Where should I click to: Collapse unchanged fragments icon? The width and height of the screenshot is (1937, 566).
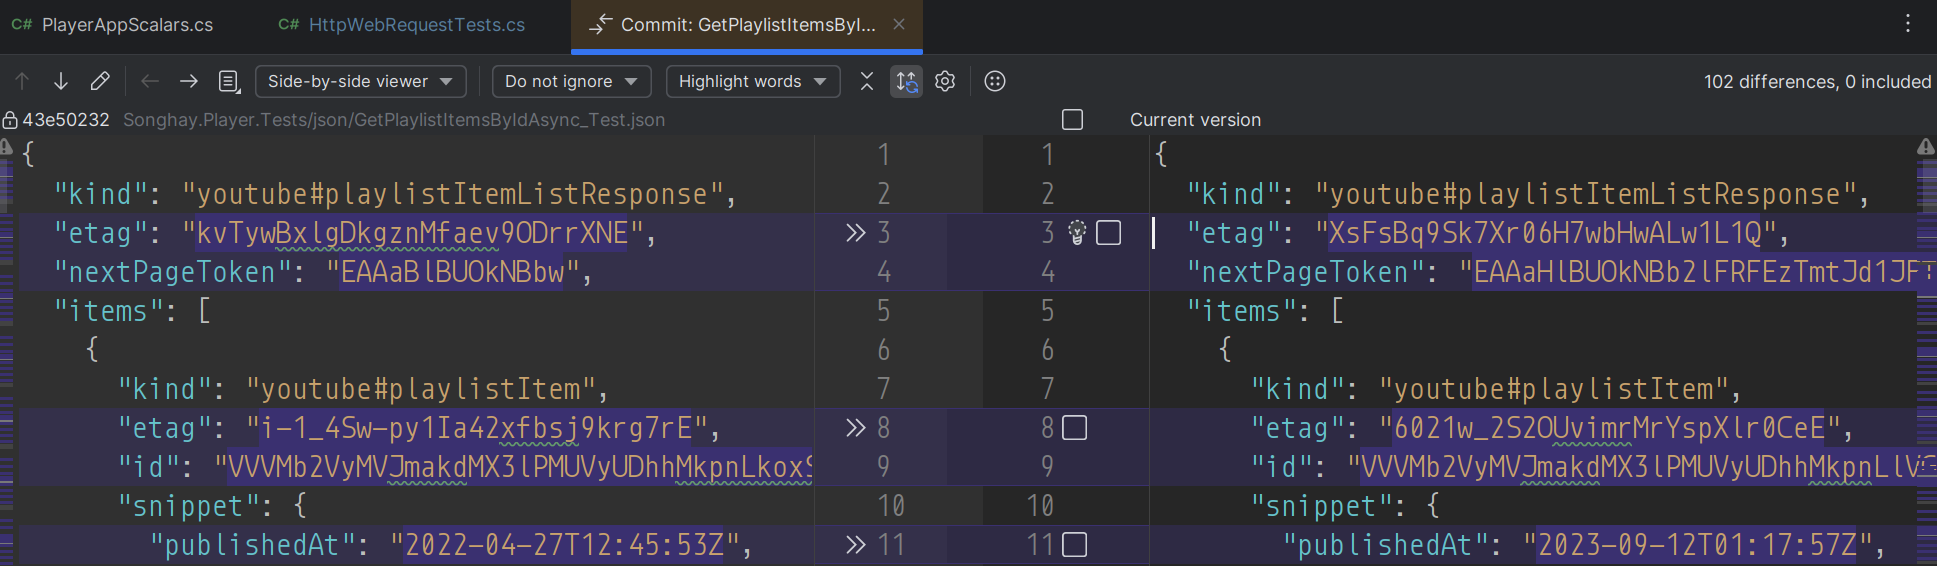click(867, 81)
